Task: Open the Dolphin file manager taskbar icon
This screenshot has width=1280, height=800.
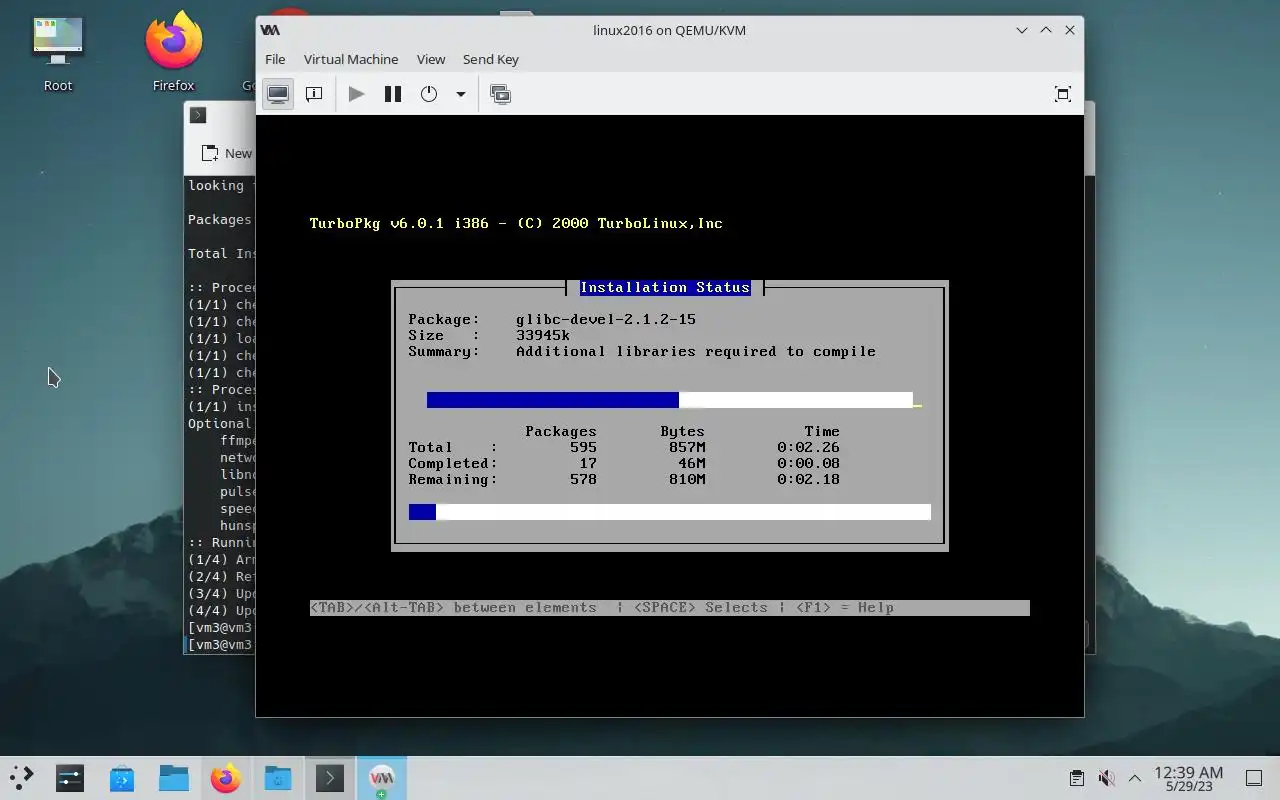Action: [x=174, y=777]
